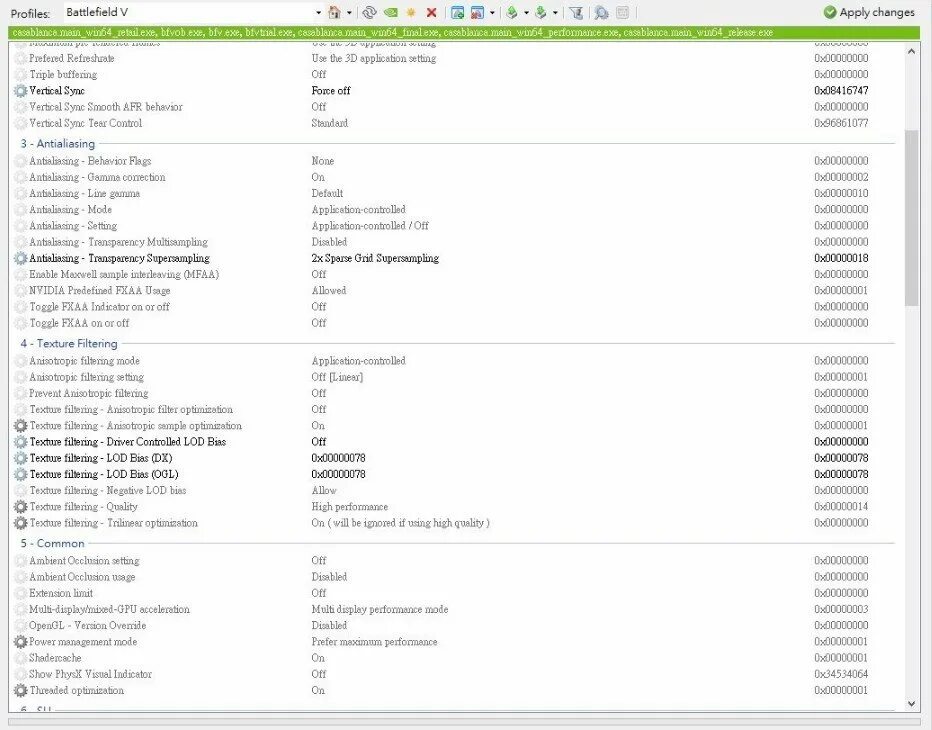Screen dimensions: 932x730
Task: Select Antialiasing - Mode setting row
Action: 455,209
